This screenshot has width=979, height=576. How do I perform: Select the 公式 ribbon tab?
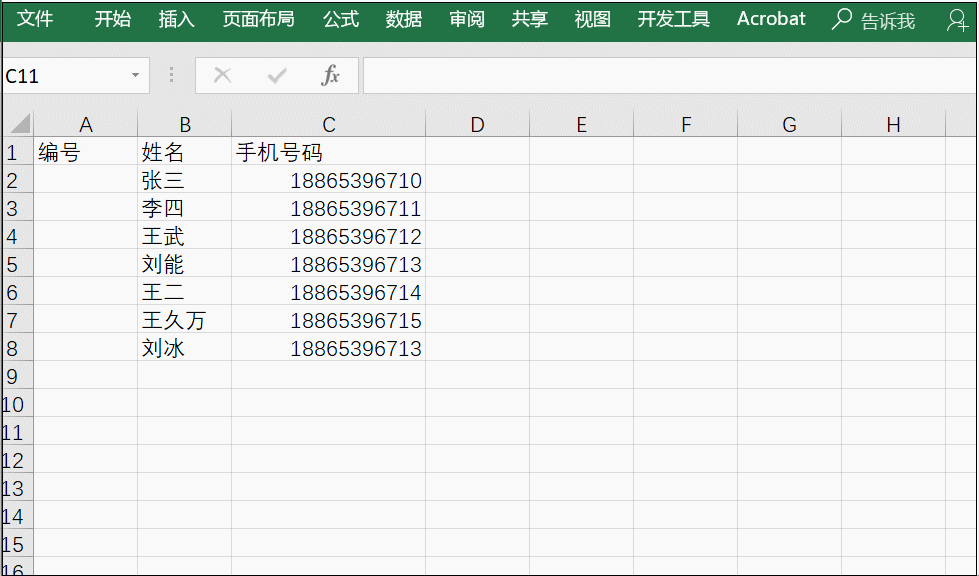tap(341, 20)
